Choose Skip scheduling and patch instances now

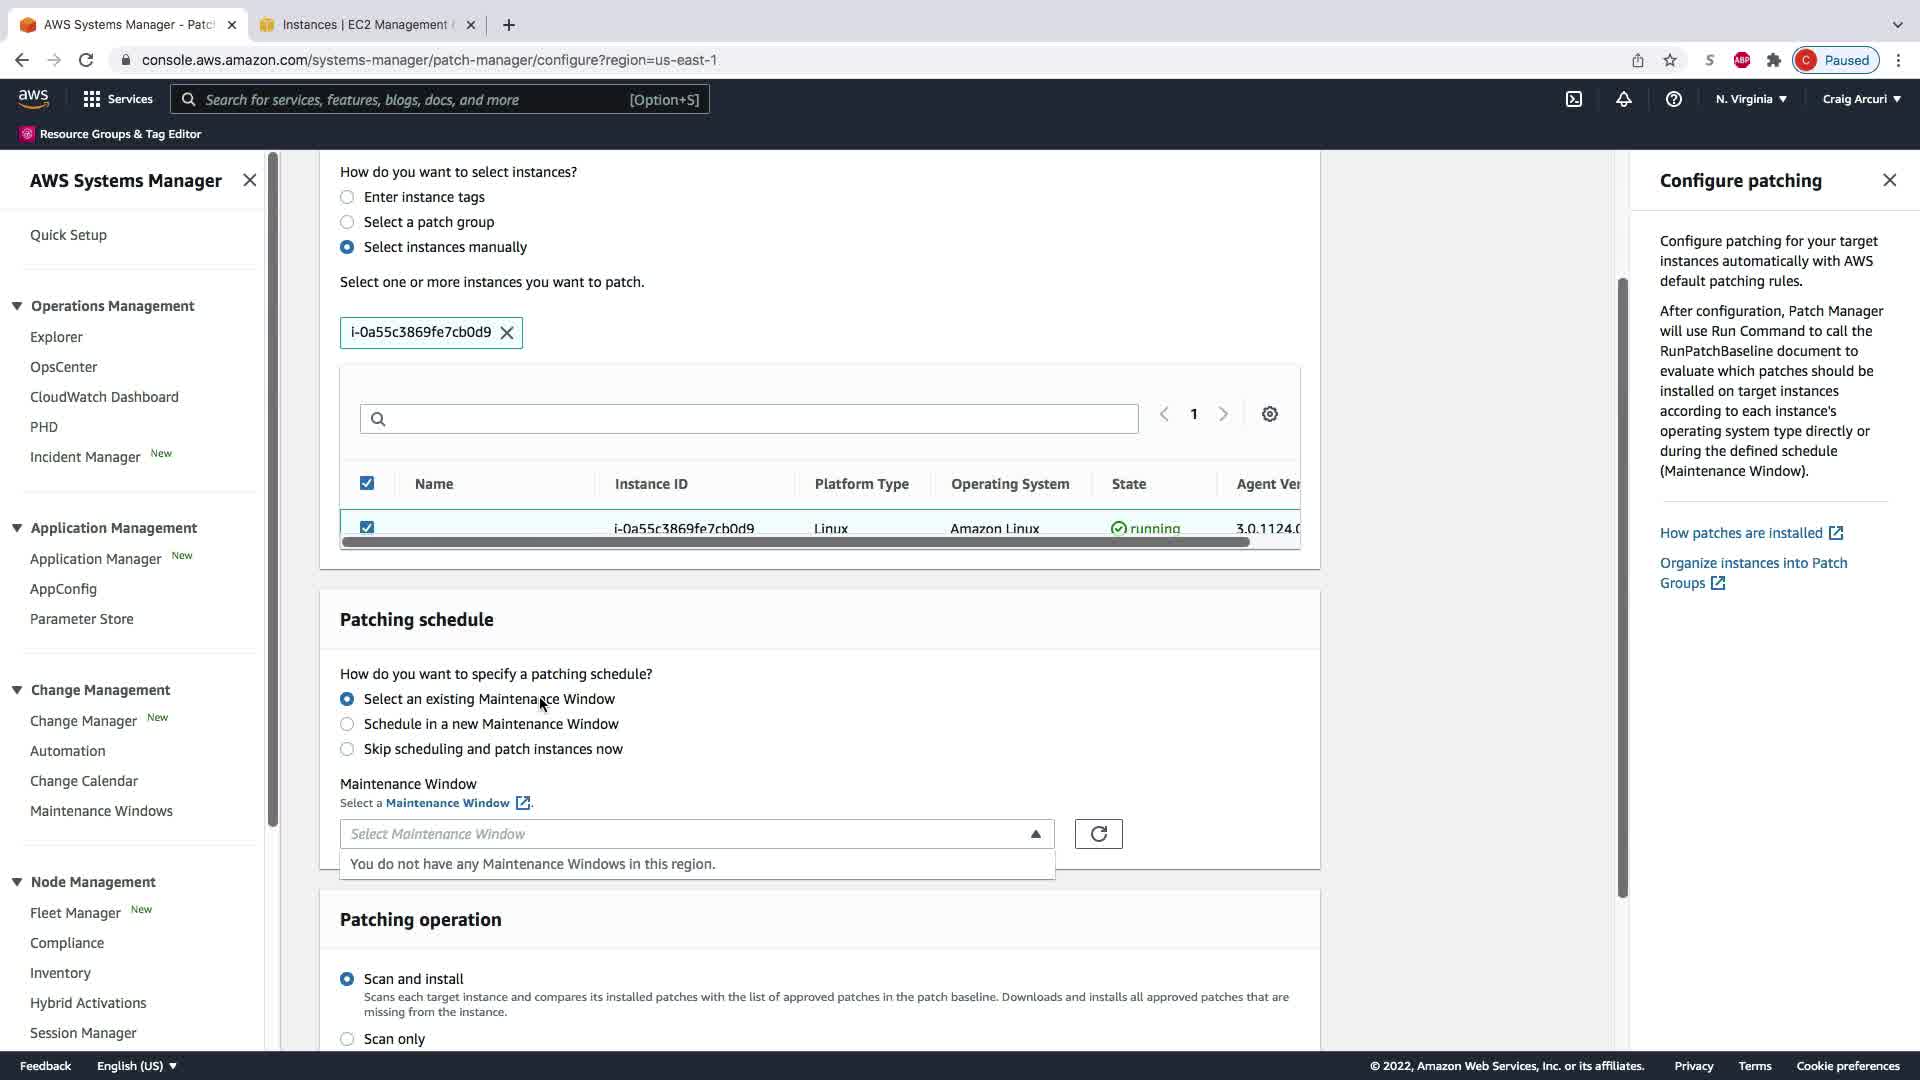coord(347,749)
